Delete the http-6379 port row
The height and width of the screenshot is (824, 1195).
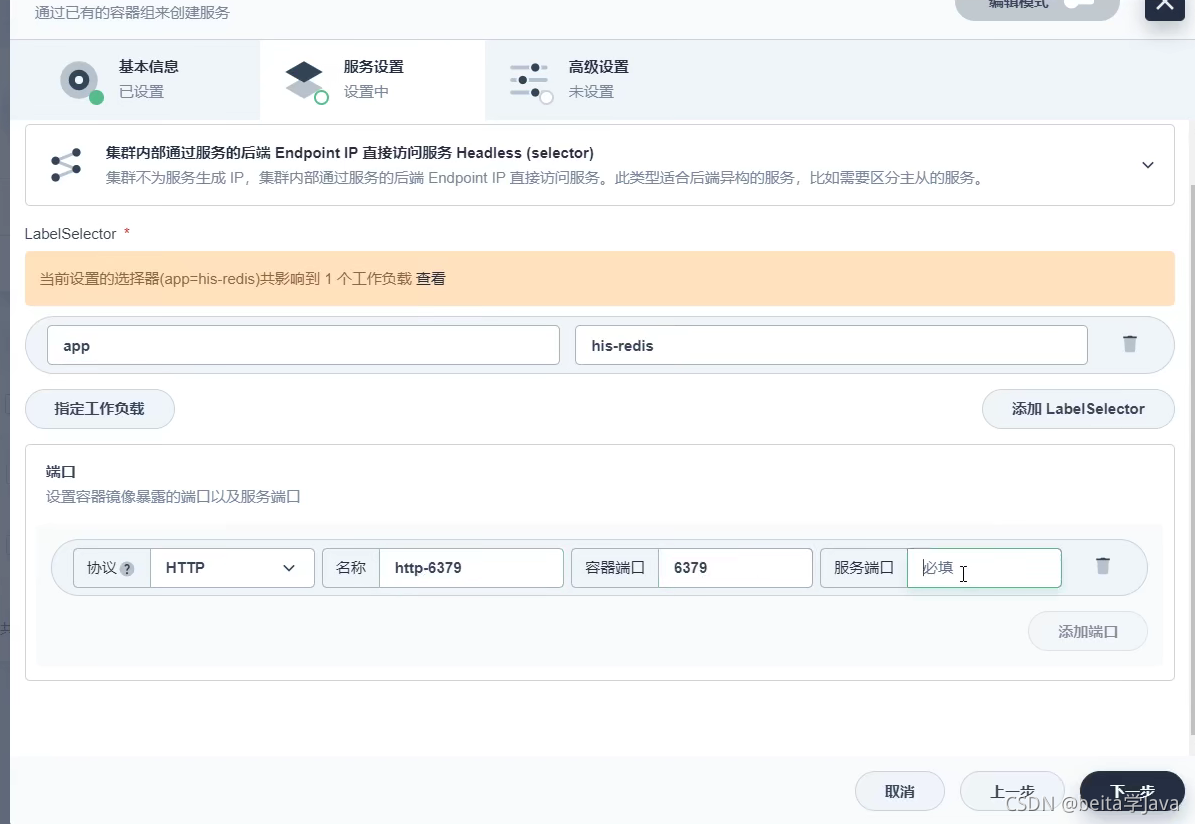click(x=1103, y=566)
